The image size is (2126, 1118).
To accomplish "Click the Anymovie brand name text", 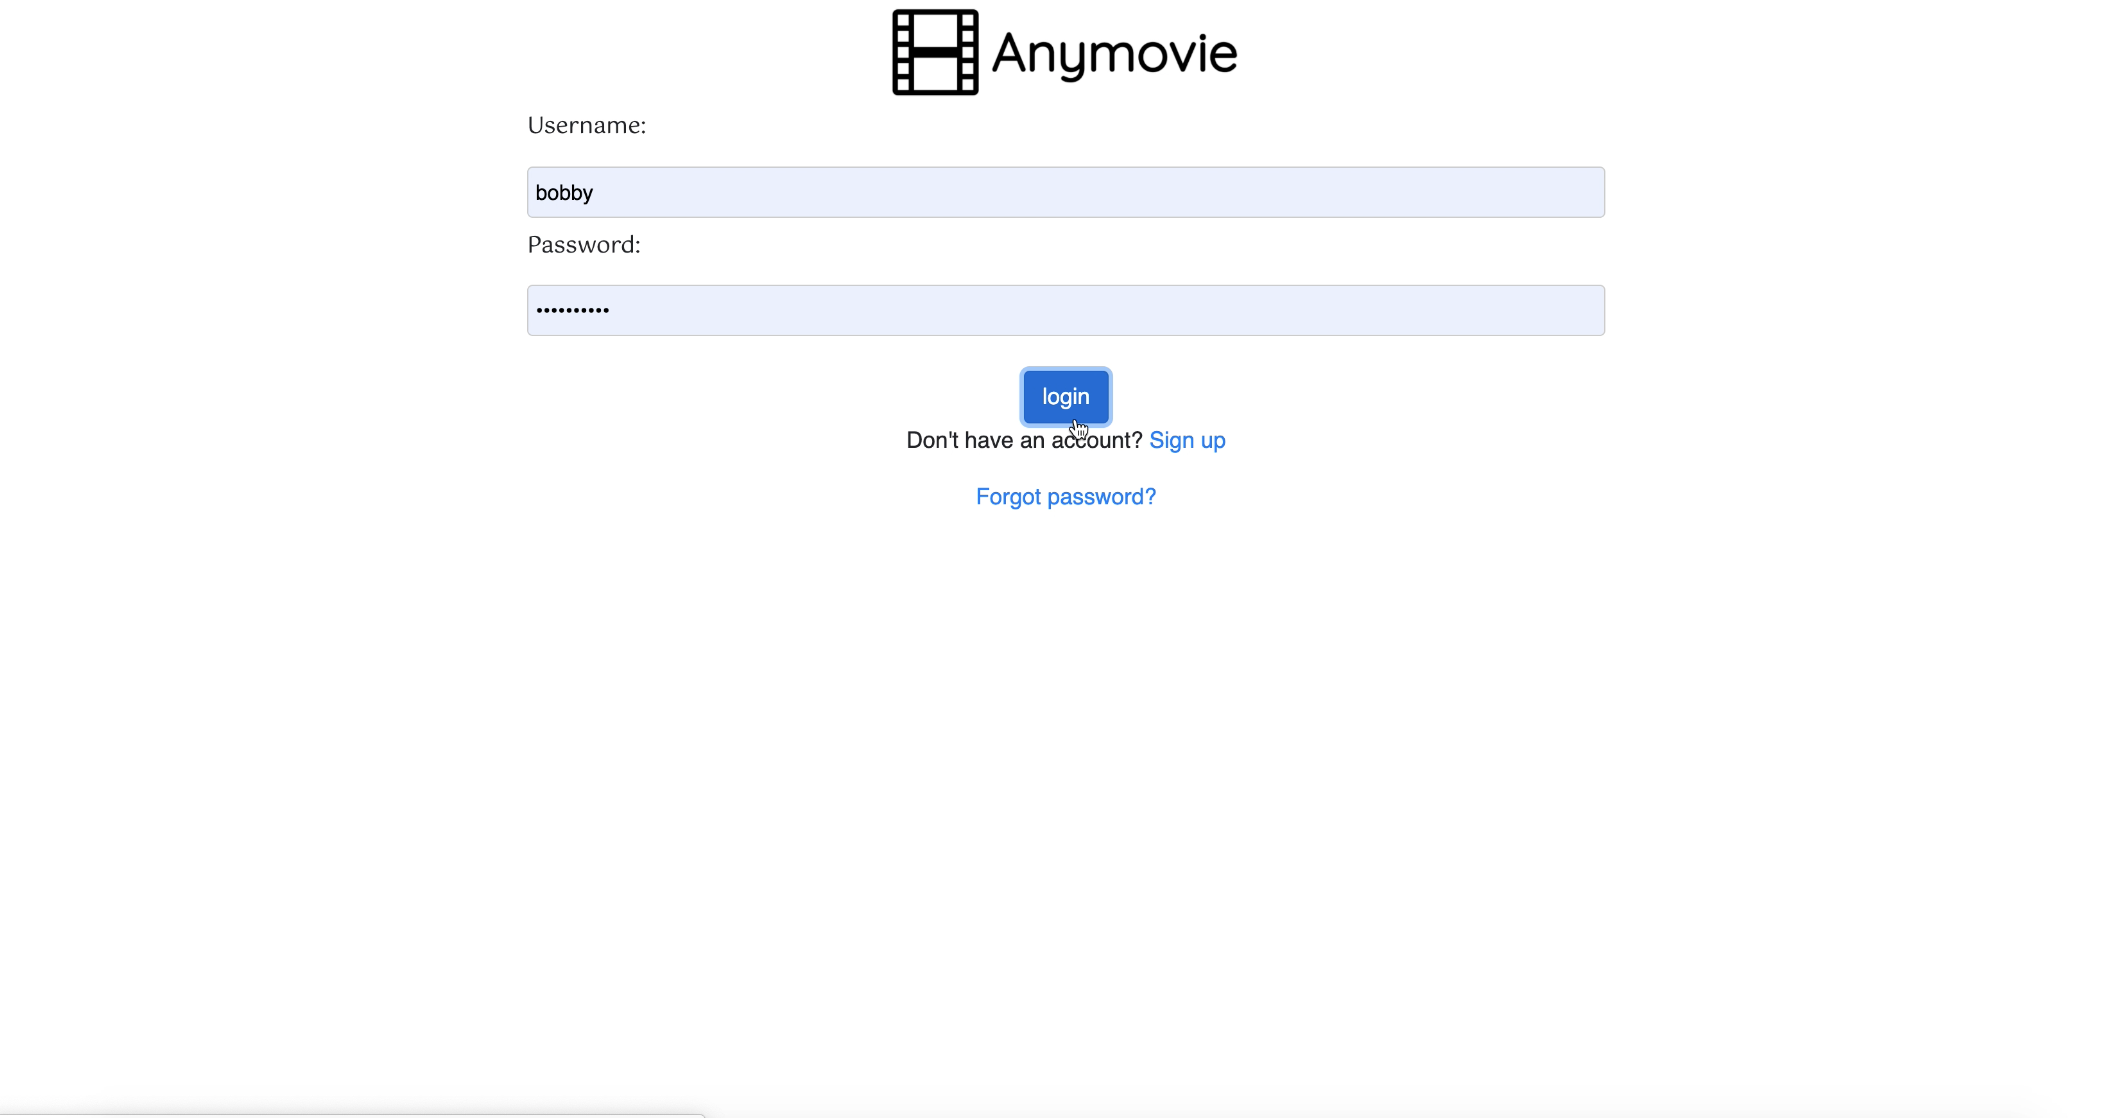I will (1114, 54).
